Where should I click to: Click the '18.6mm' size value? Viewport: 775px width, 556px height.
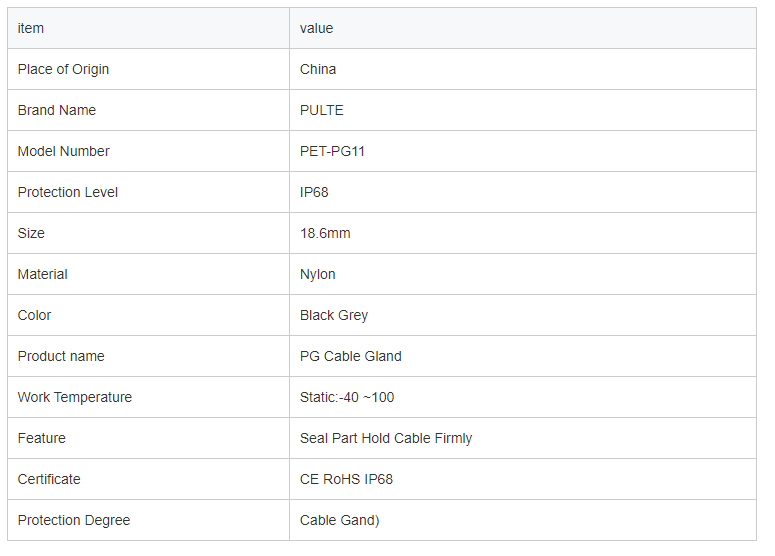(x=325, y=233)
